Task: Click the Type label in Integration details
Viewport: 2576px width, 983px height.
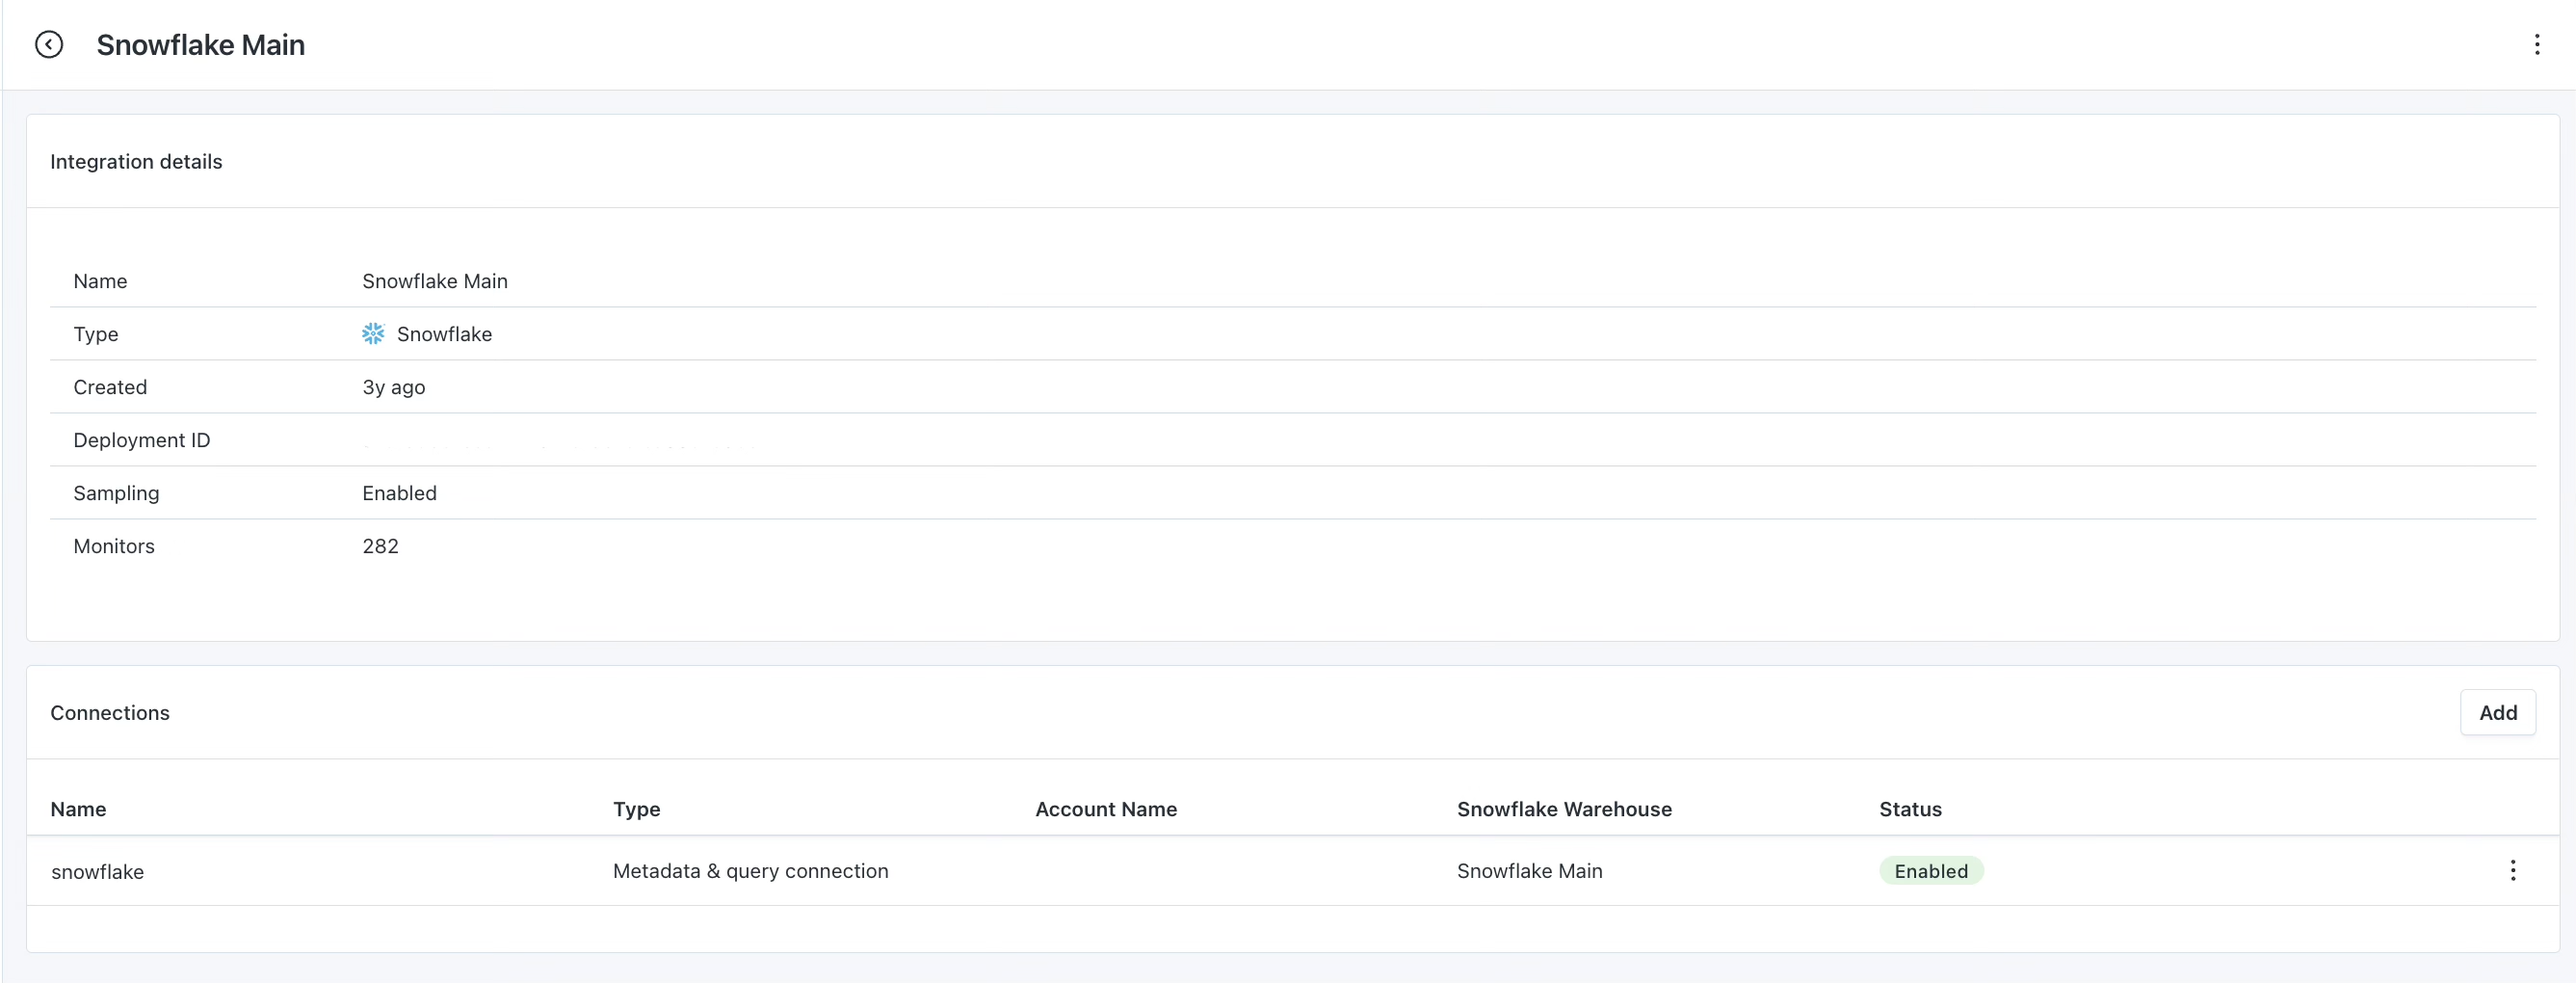Action: (96, 334)
